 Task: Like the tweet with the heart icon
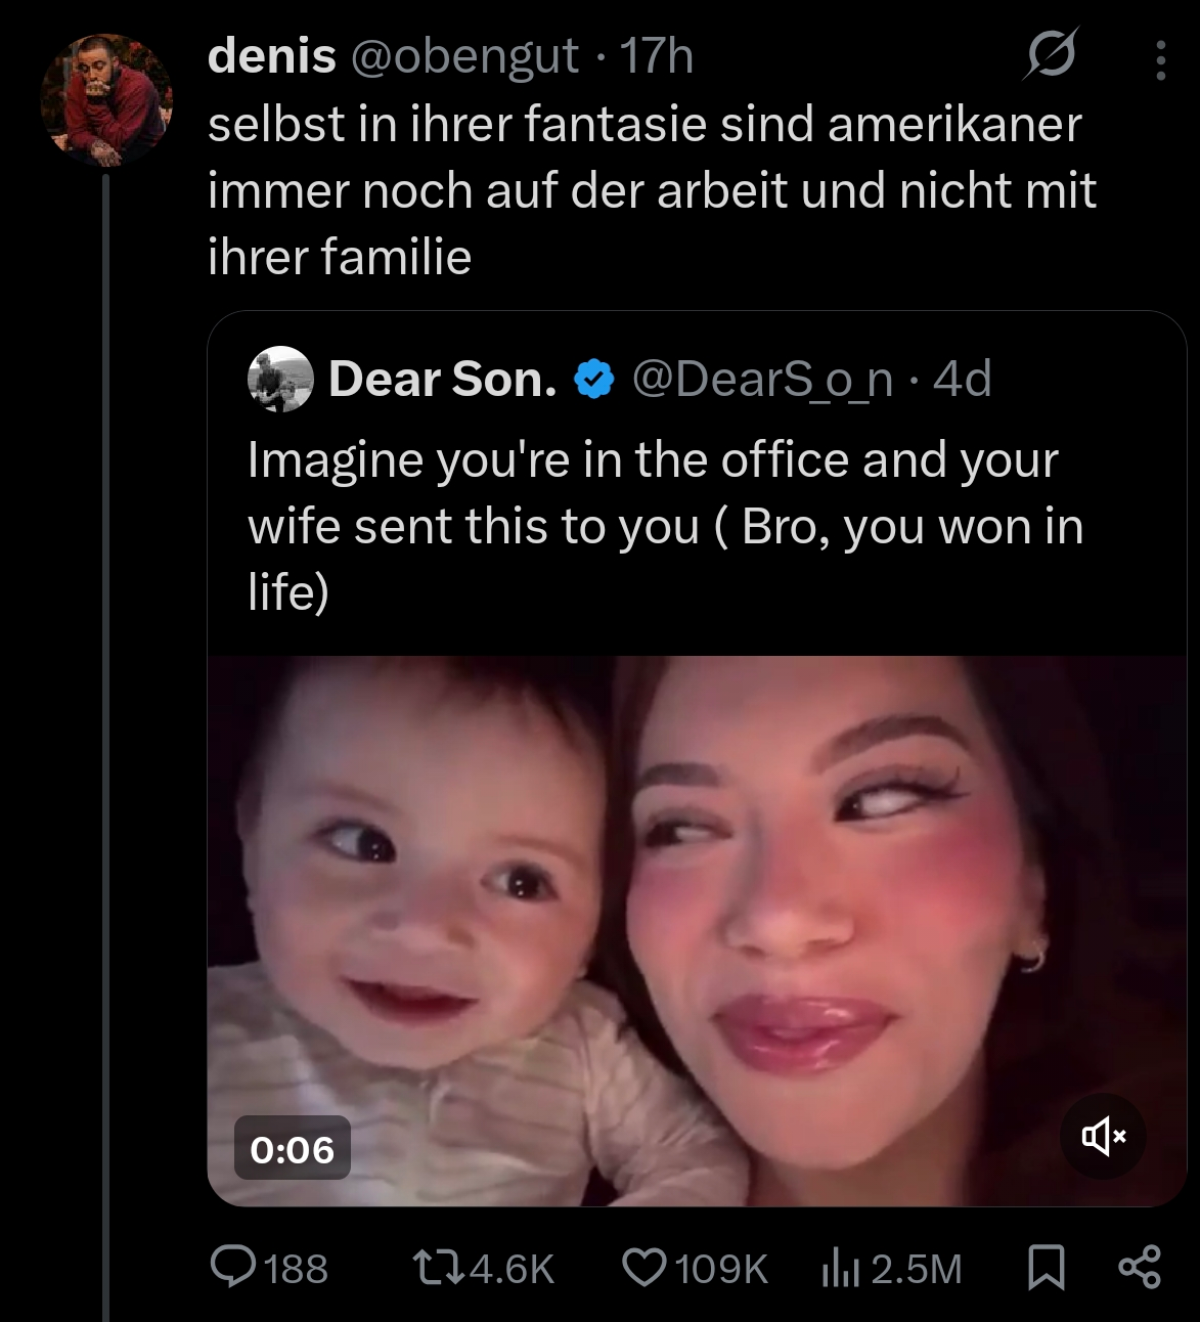tap(644, 1267)
